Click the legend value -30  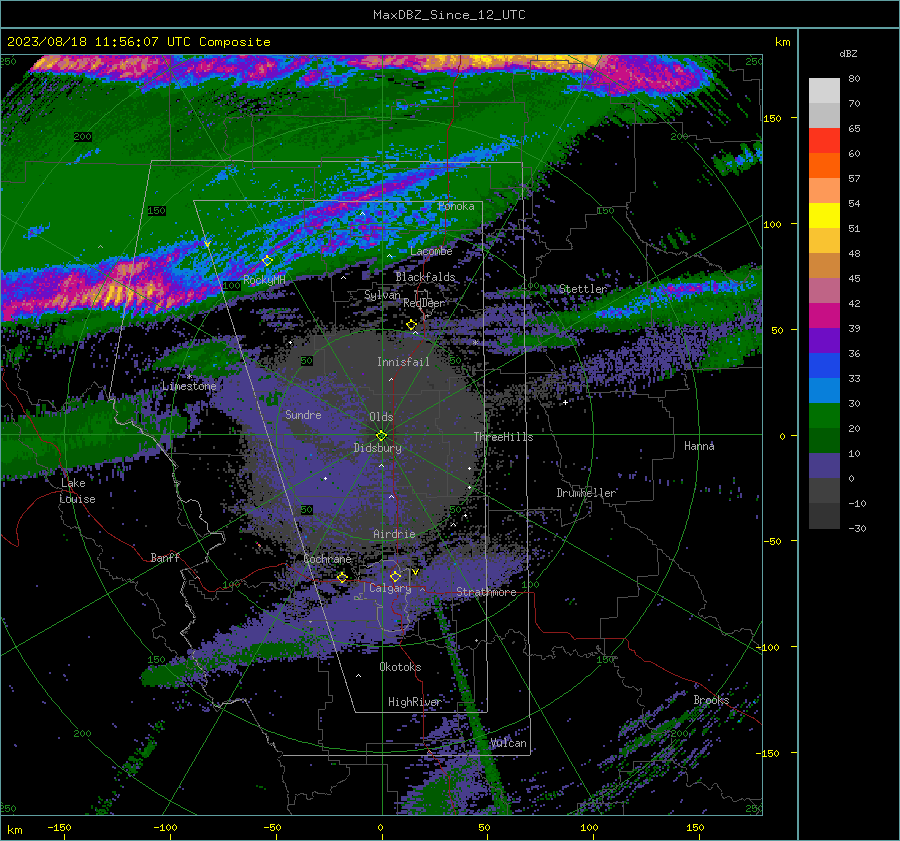click(x=857, y=529)
